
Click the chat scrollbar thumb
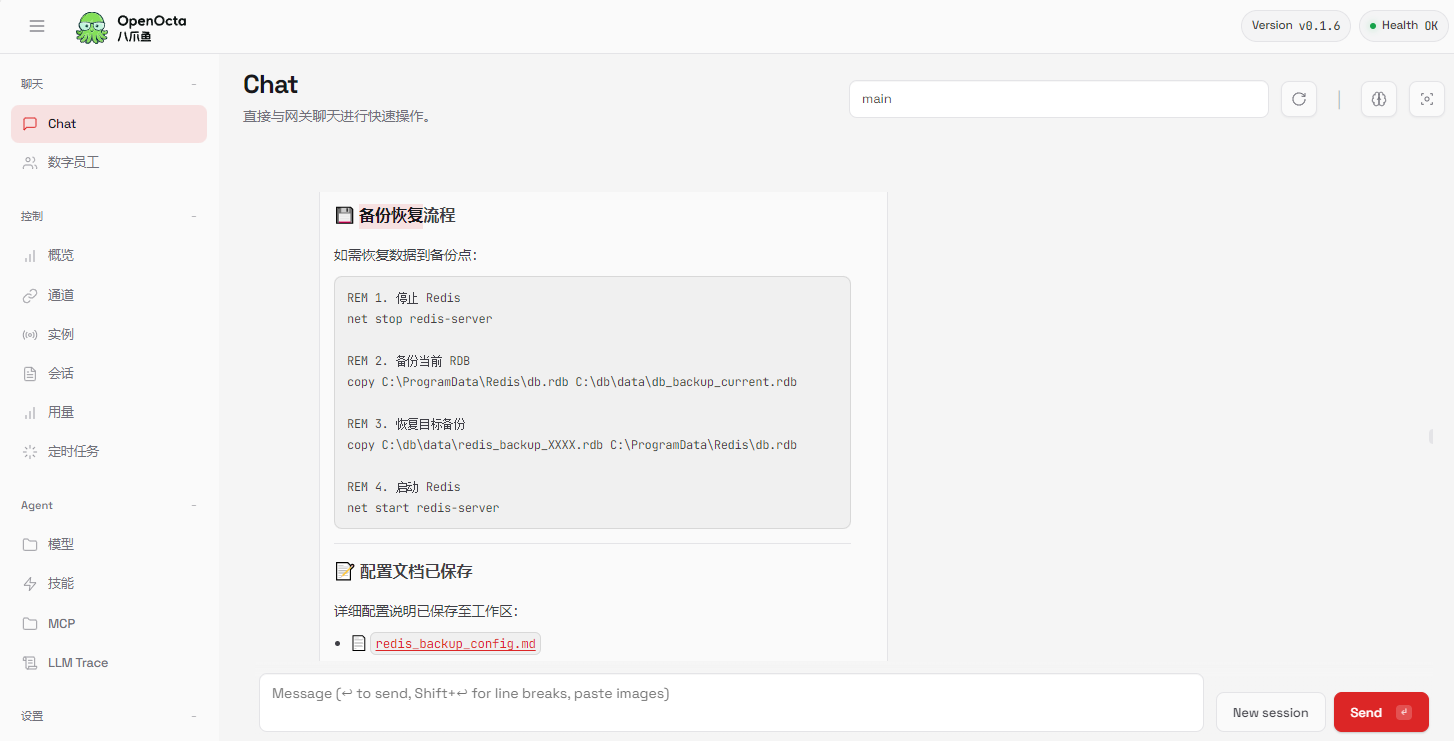click(x=1431, y=436)
